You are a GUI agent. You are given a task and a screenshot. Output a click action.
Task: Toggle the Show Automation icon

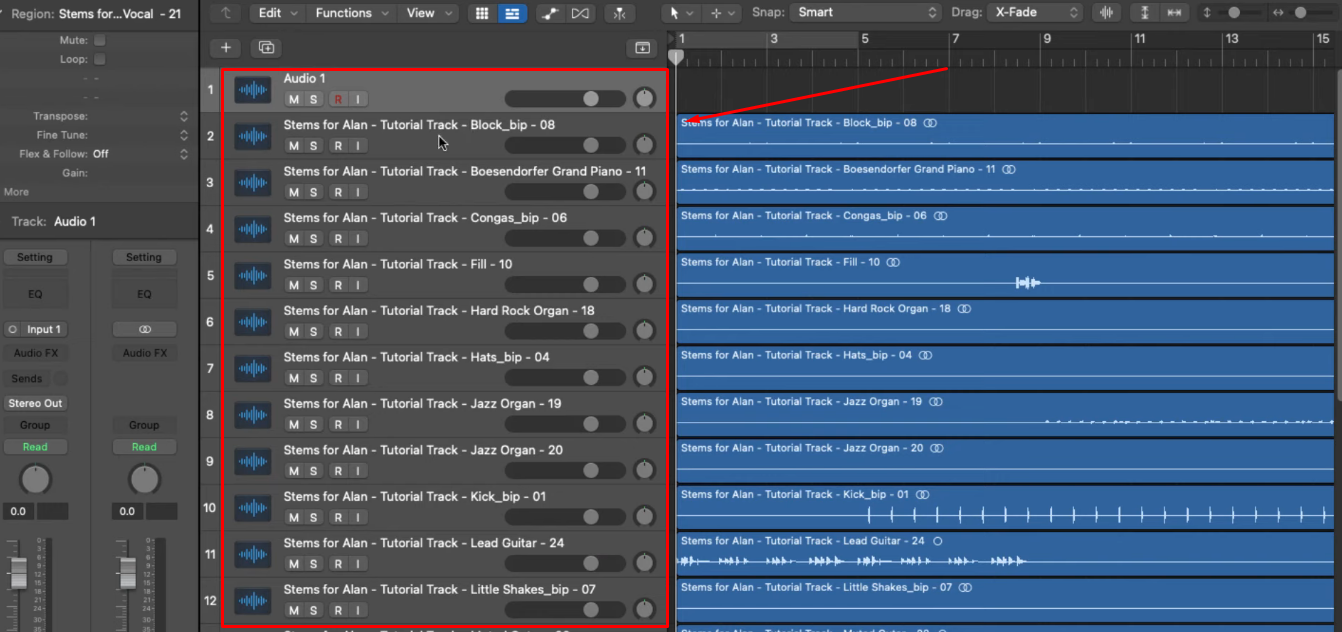click(x=549, y=13)
